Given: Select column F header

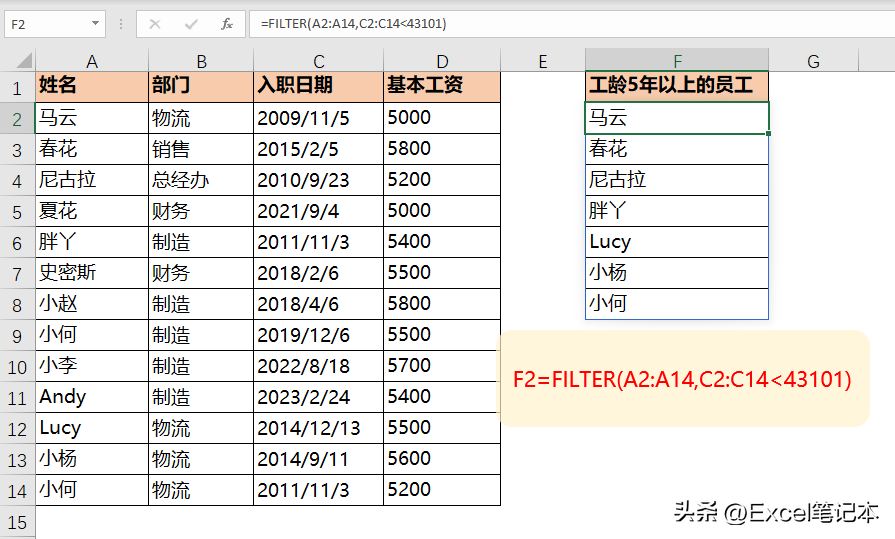Looking at the screenshot, I should 677,61.
